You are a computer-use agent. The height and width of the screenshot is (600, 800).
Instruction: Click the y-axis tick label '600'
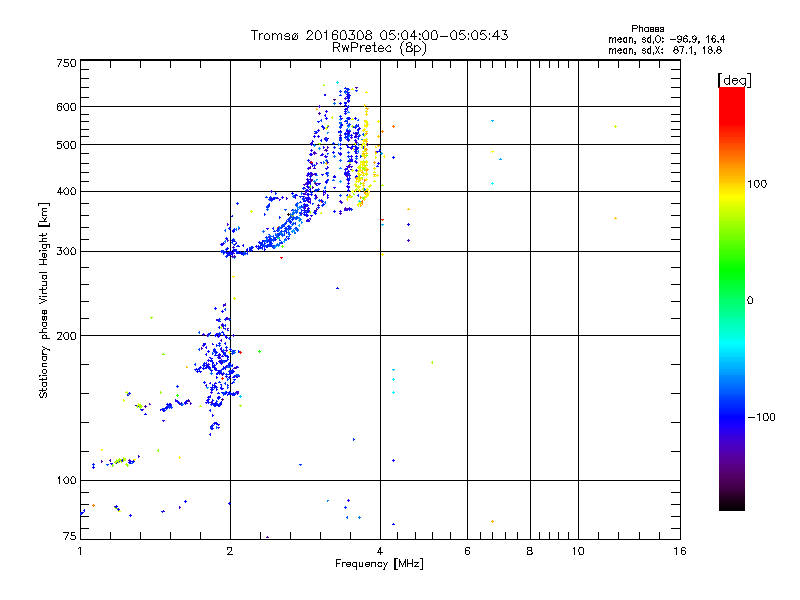(67, 107)
